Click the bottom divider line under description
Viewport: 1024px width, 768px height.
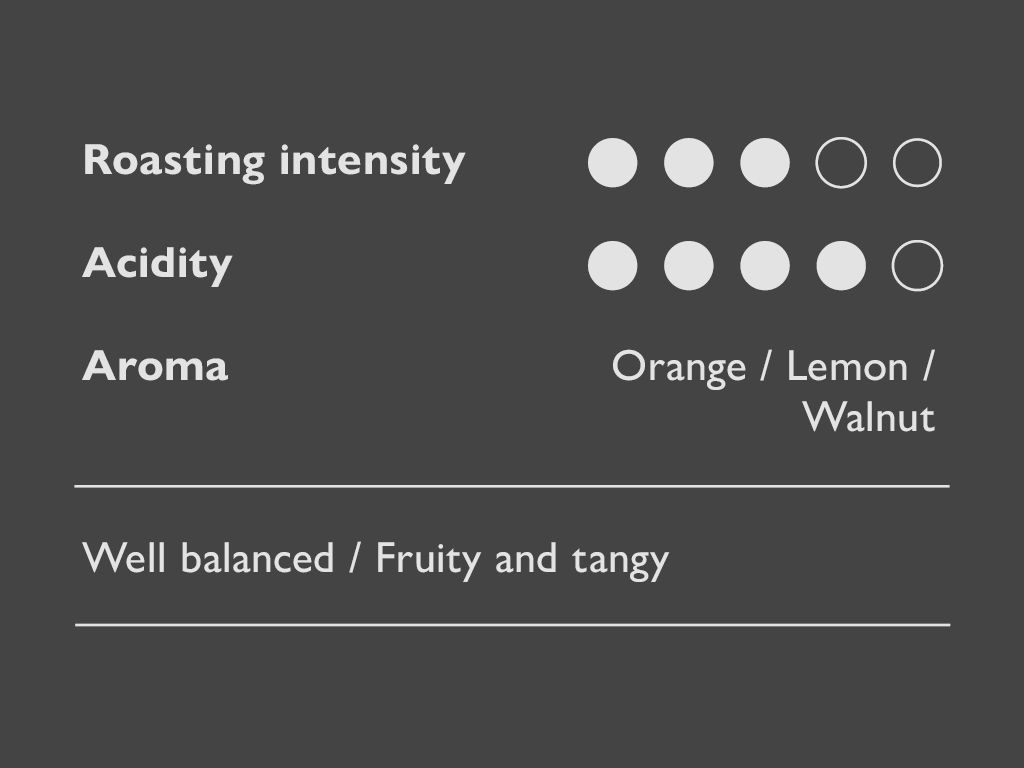pos(512,624)
